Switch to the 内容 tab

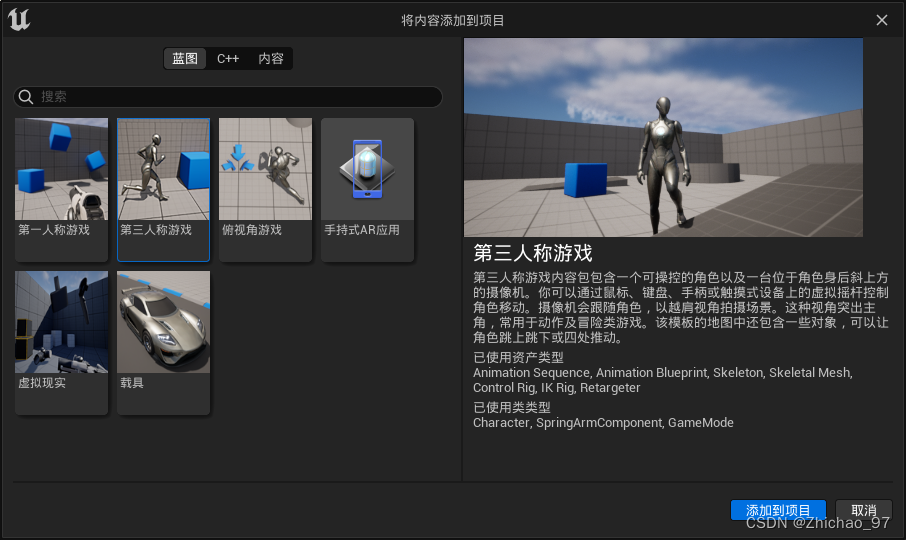[271, 58]
